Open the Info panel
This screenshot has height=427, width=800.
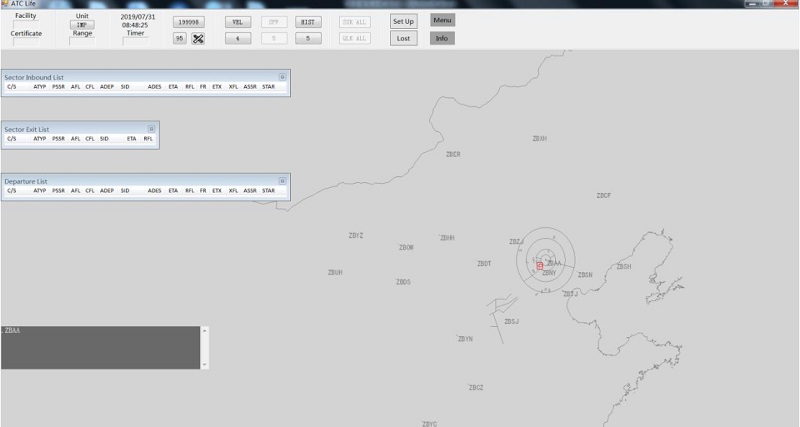pyautogui.click(x=442, y=38)
